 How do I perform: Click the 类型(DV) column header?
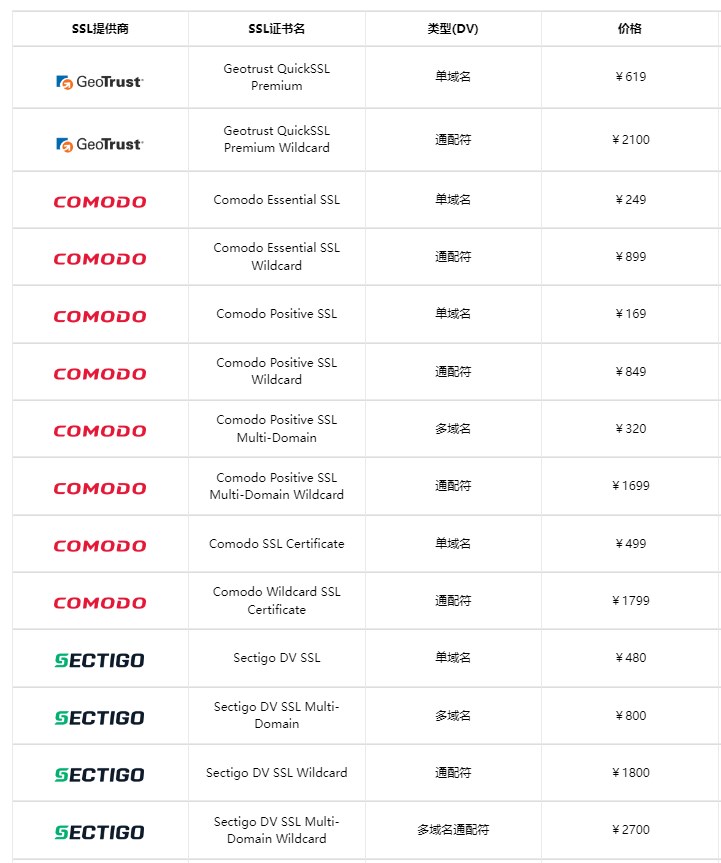coord(453,29)
